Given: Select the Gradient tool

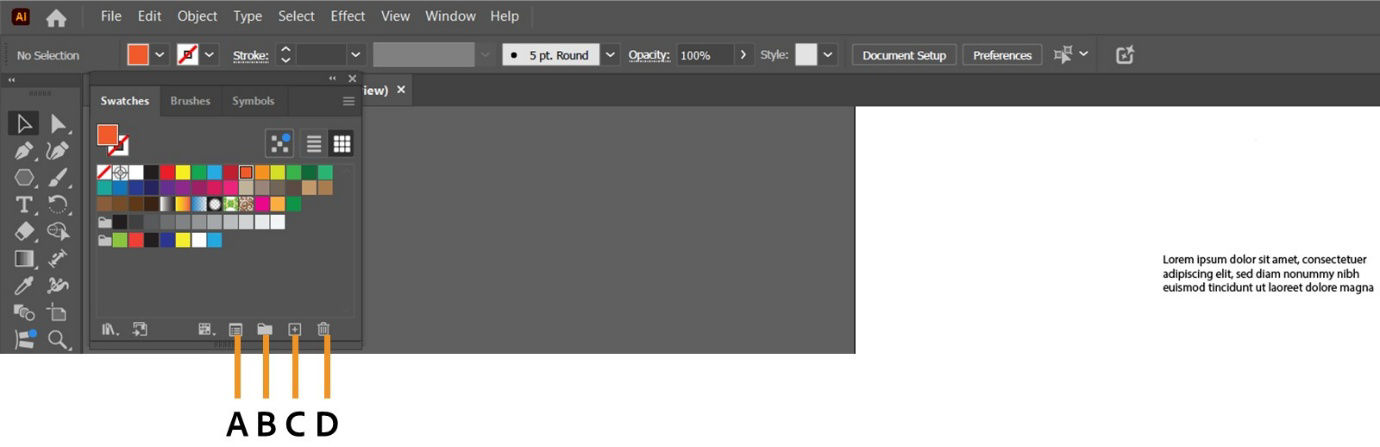Looking at the screenshot, I should [x=25, y=259].
